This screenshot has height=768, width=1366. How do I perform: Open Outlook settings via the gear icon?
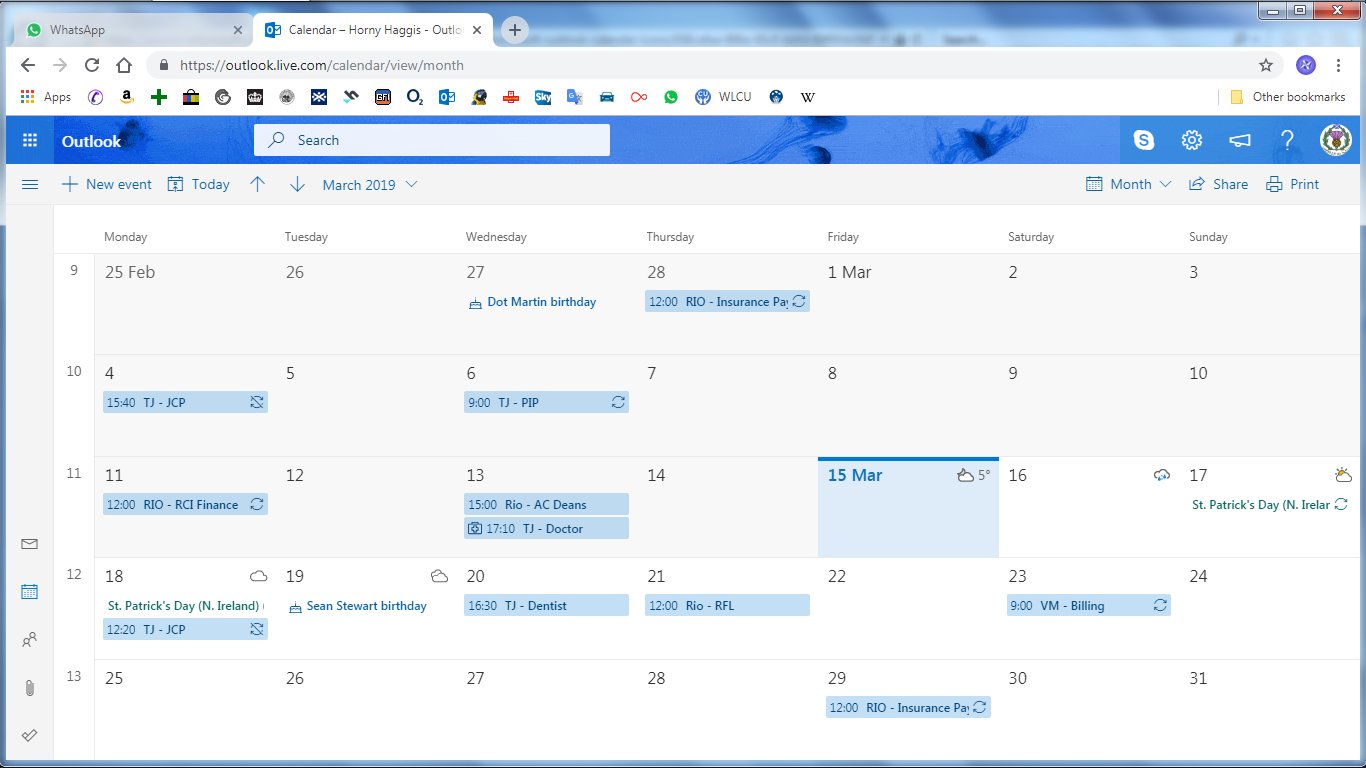click(x=1192, y=140)
